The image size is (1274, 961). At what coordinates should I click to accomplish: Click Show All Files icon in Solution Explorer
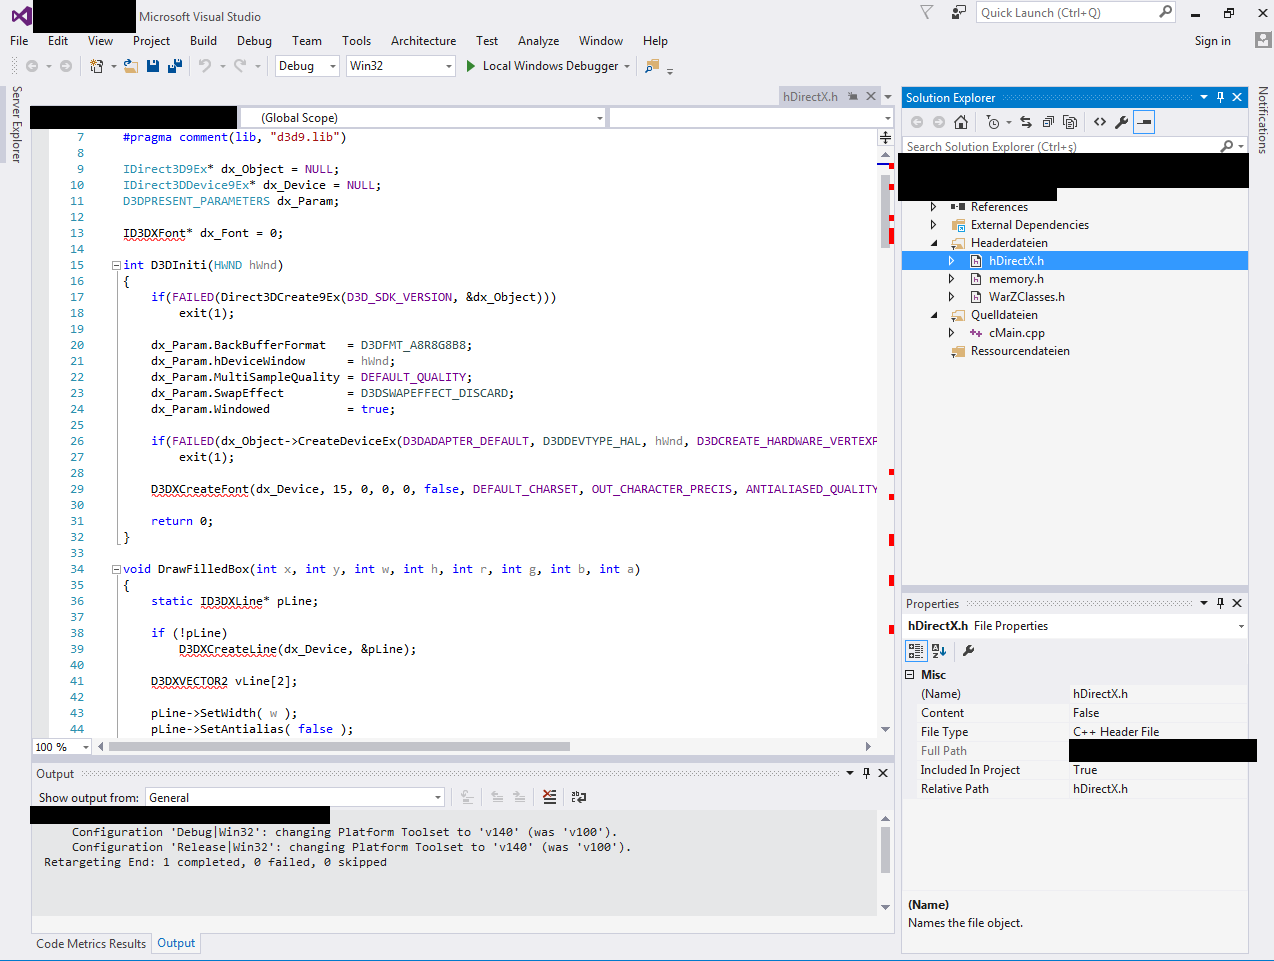tap(1070, 122)
